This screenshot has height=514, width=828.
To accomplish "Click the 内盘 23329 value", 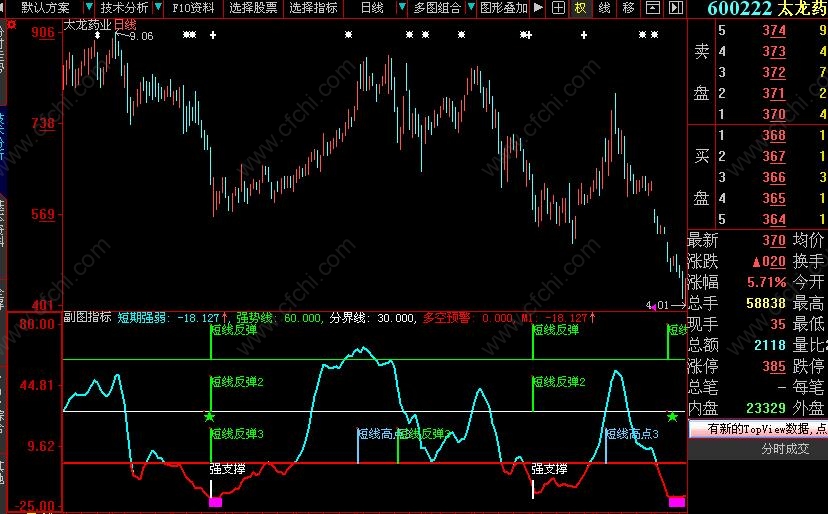I will pyautogui.click(x=766, y=408).
